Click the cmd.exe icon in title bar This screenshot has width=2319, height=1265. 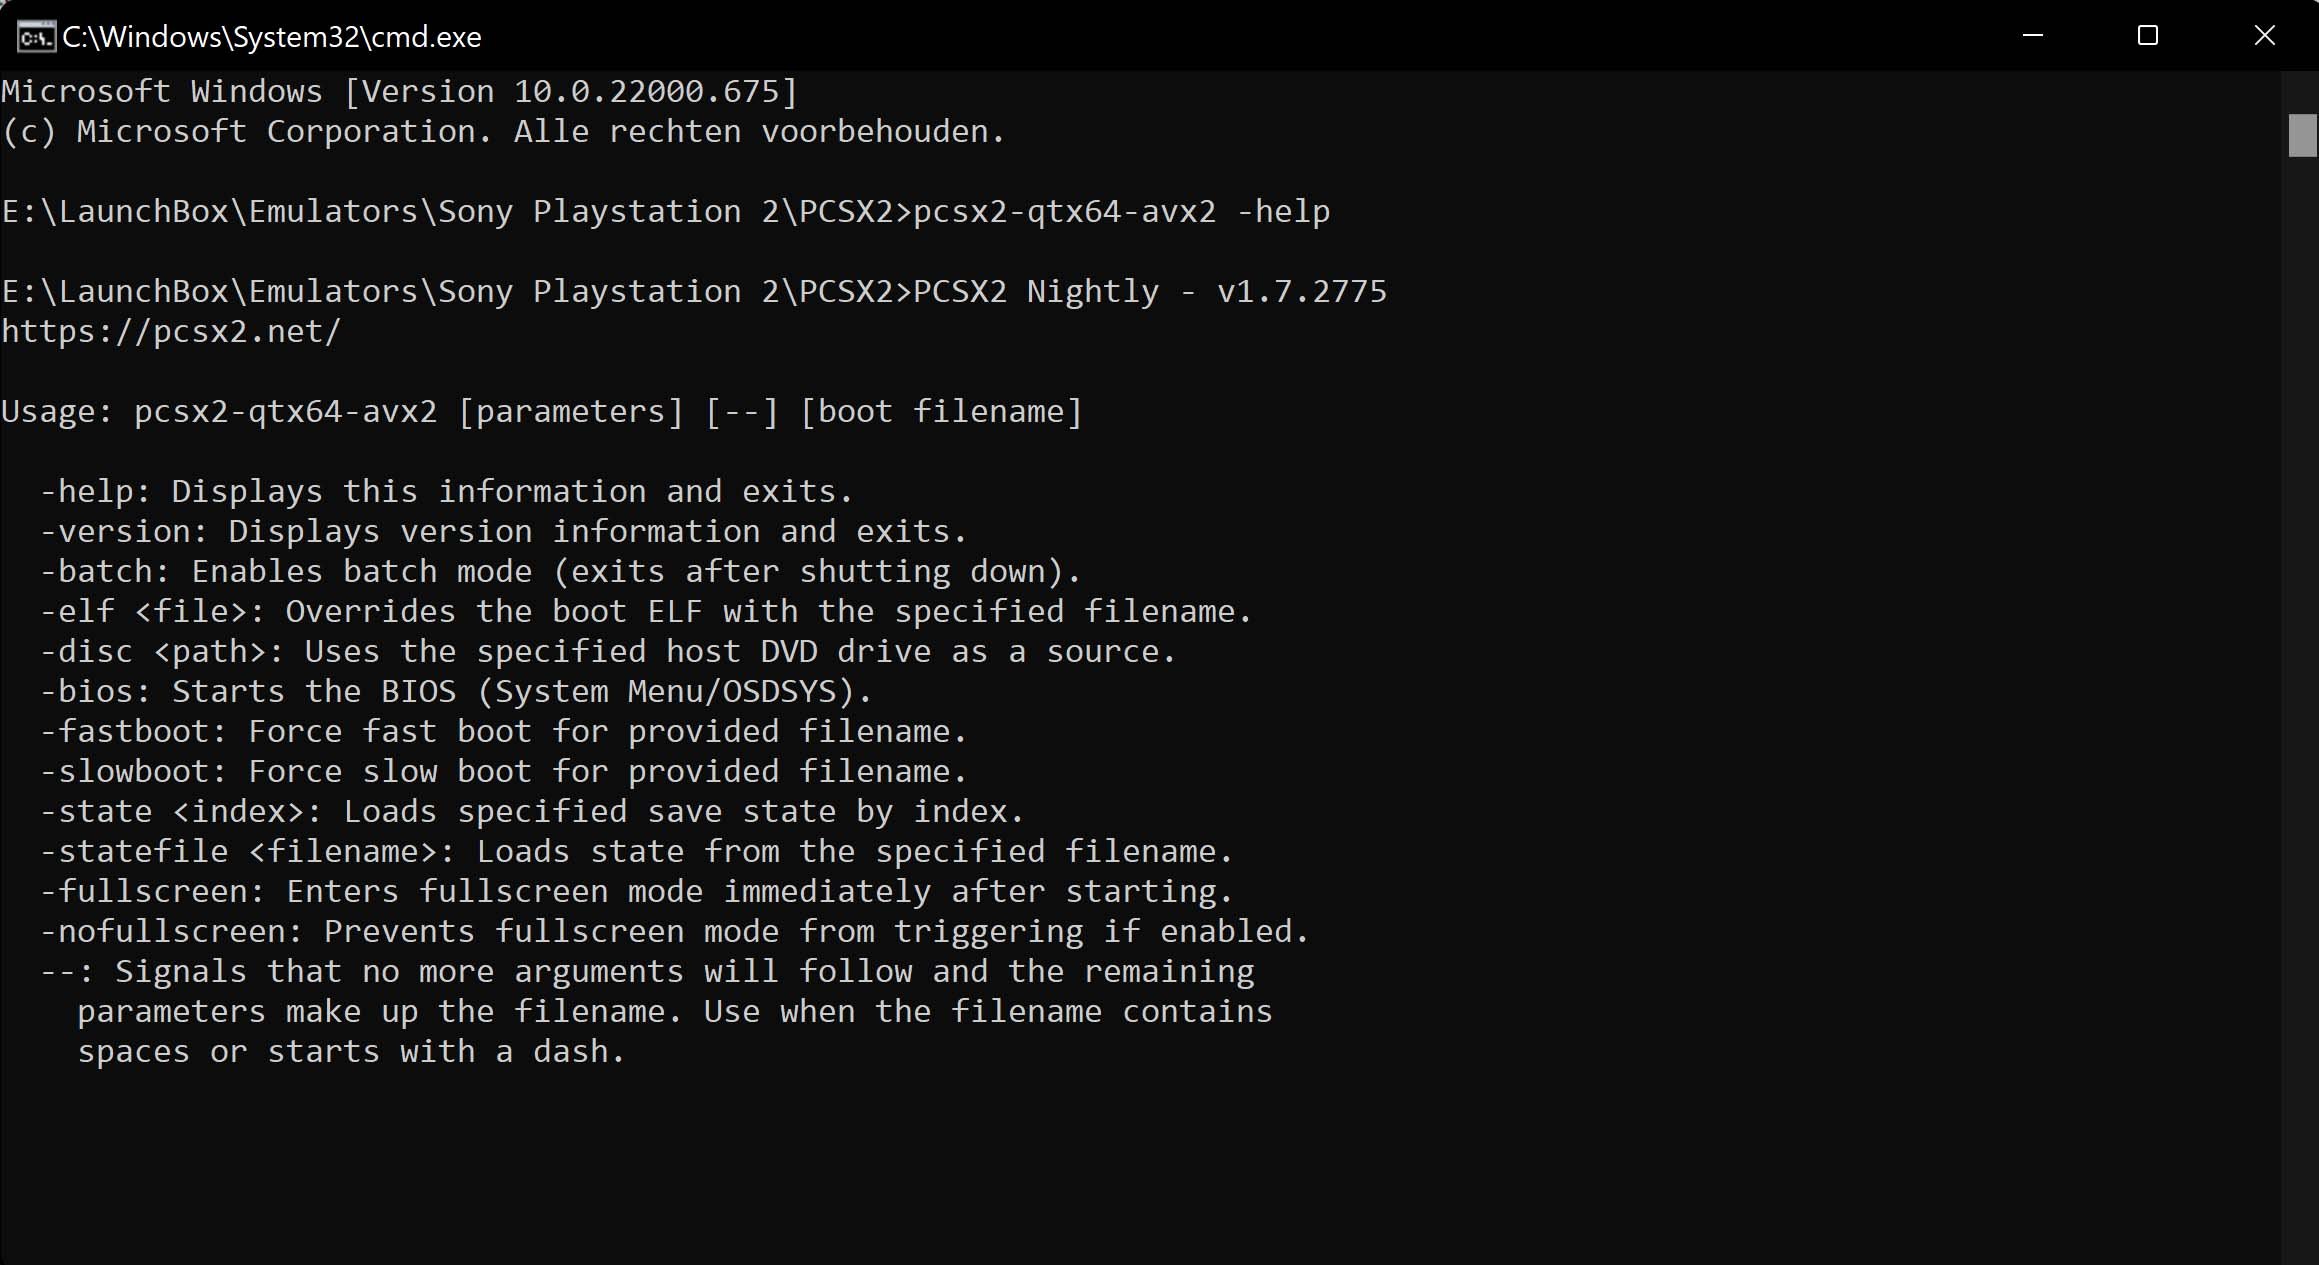[x=36, y=37]
